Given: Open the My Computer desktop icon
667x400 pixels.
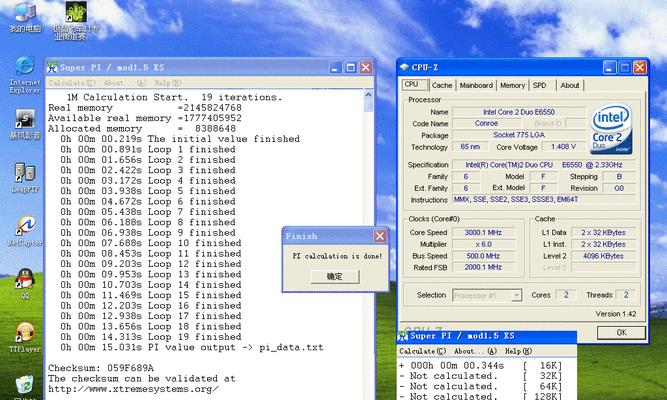Looking at the screenshot, I should click(x=25, y=16).
